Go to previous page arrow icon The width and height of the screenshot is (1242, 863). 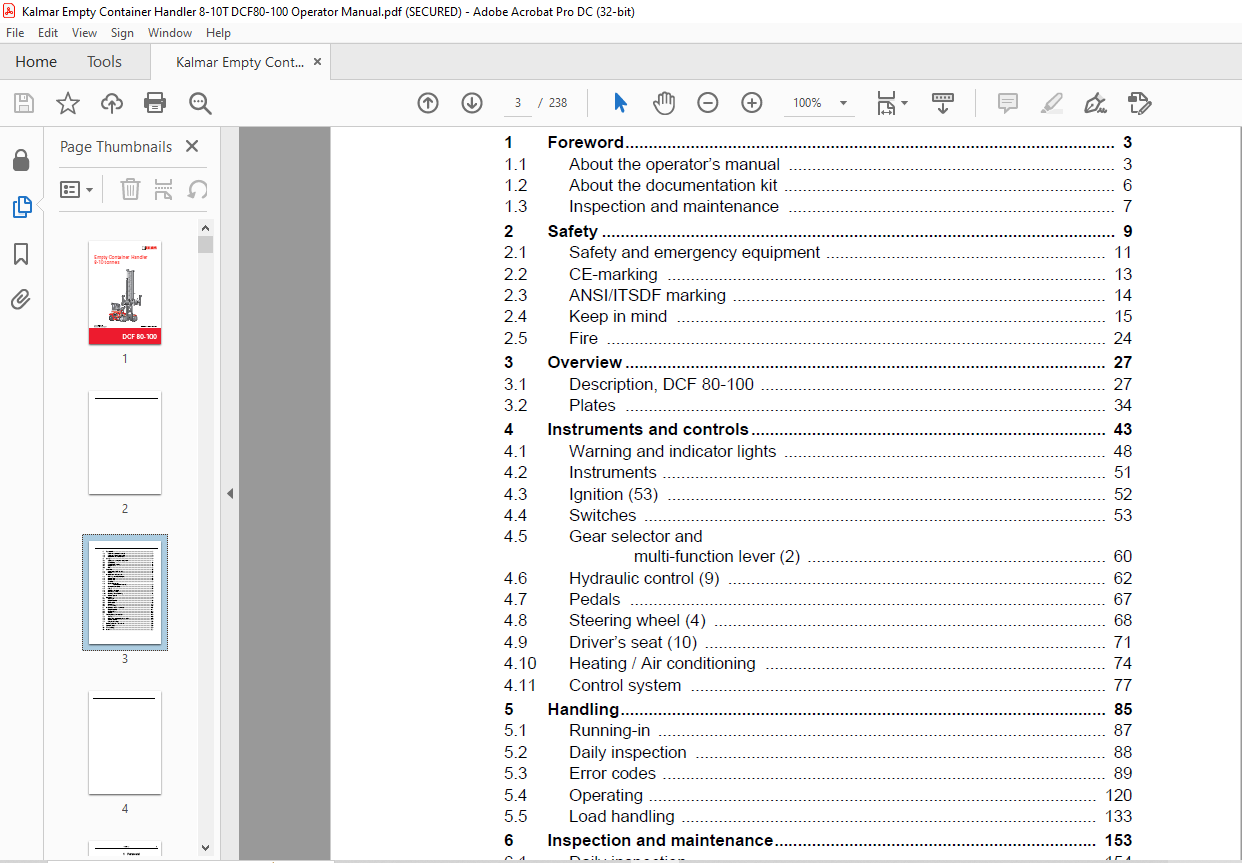coord(428,103)
